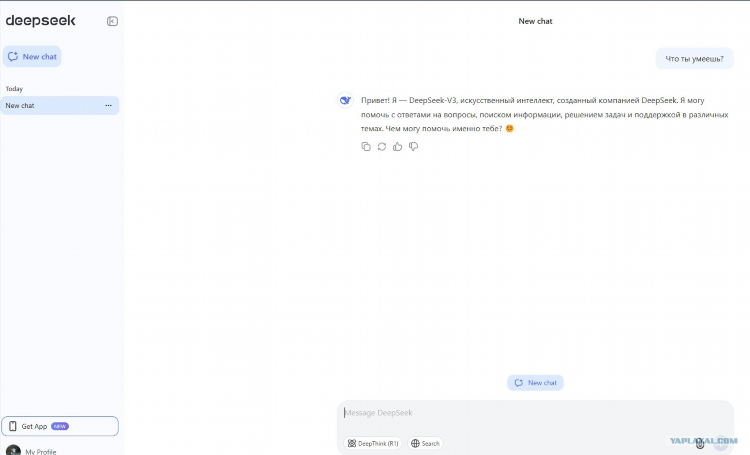Attach a file with the paperclip icon
750x455 pixels.
click(700, 444)
